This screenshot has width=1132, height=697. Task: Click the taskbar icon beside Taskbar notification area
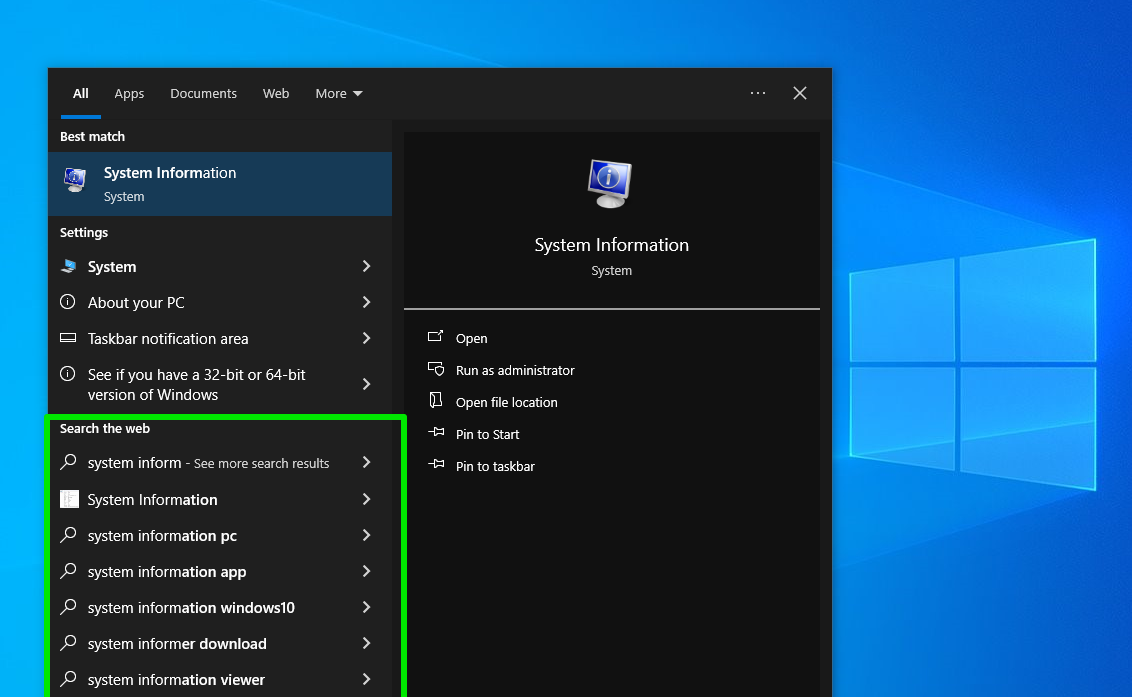point(68,337)
